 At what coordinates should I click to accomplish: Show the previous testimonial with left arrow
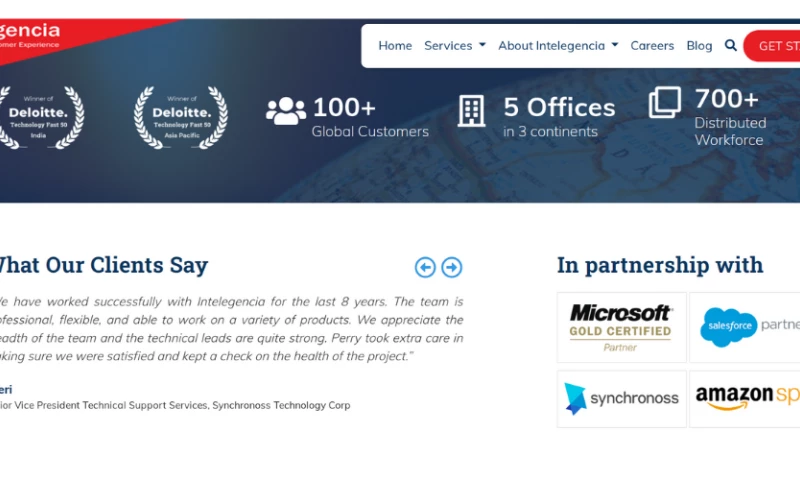pyautogui.click(x=425, y=267)
